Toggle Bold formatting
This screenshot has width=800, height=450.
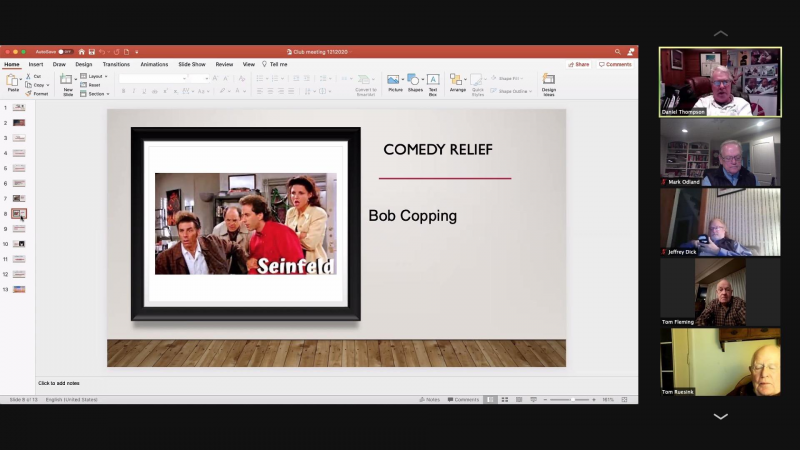click(123, 91)
